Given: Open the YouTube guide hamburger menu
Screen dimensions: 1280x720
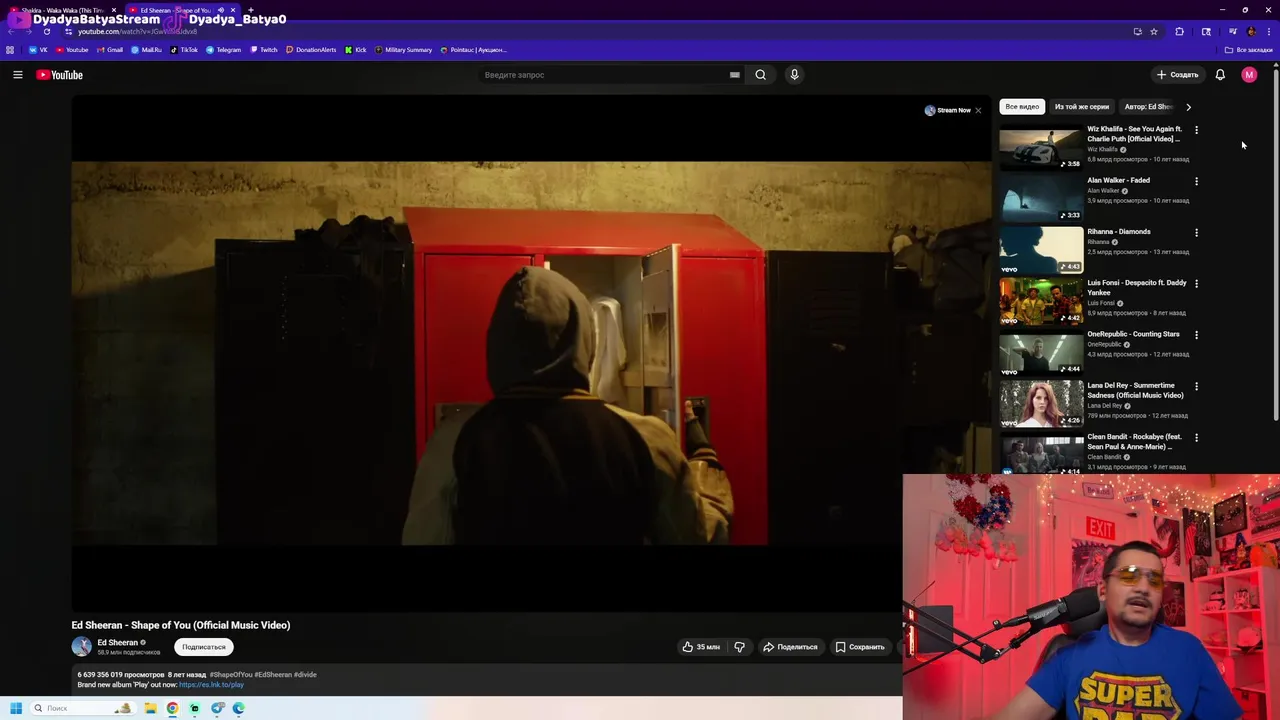Looking at the screenshot, I should pyautogui.click(x=17, y=75).
